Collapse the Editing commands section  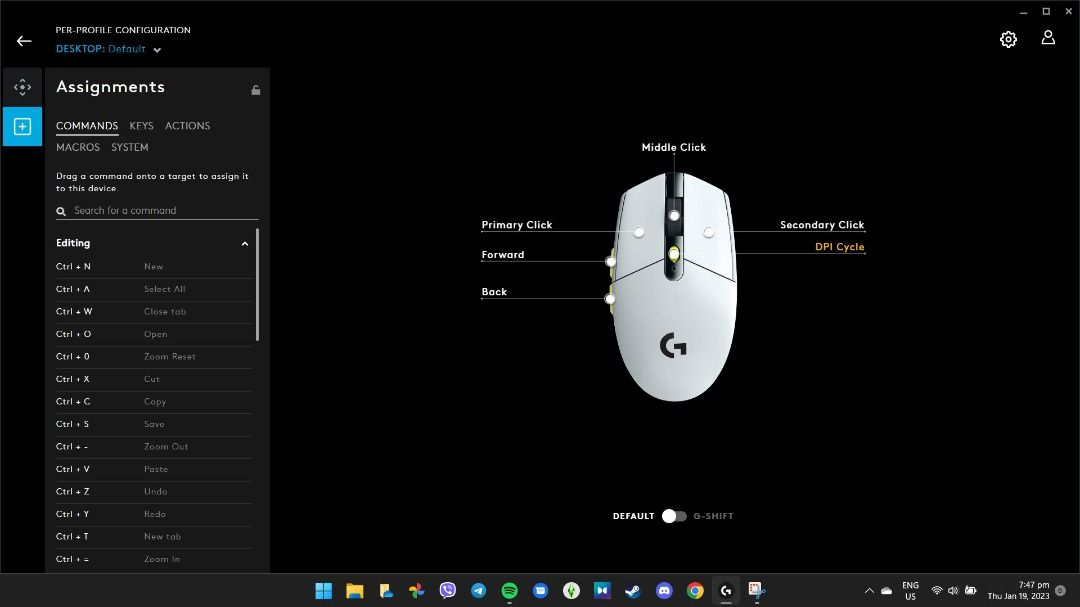coord(245,243)
